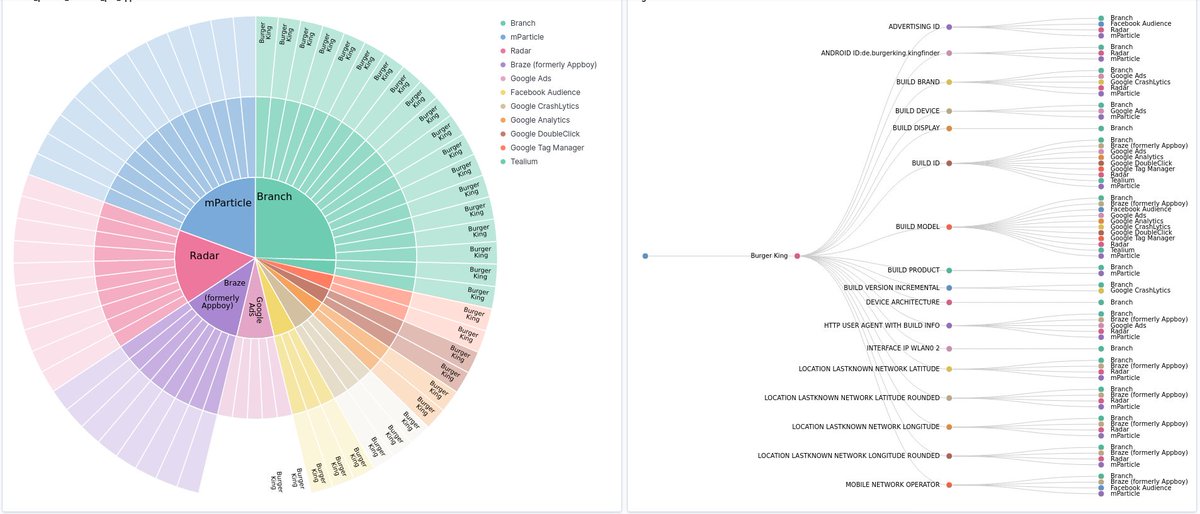
Task: Click Google CrashLytics leaf under BUILD BRAND
Action: pyautogui.click(x=1101, y=82)
